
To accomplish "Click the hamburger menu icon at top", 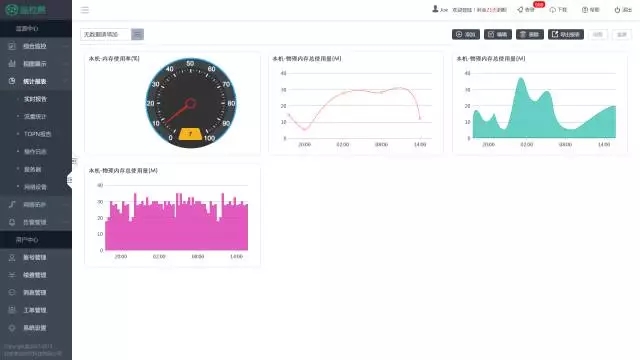I will tap(84, 10).
